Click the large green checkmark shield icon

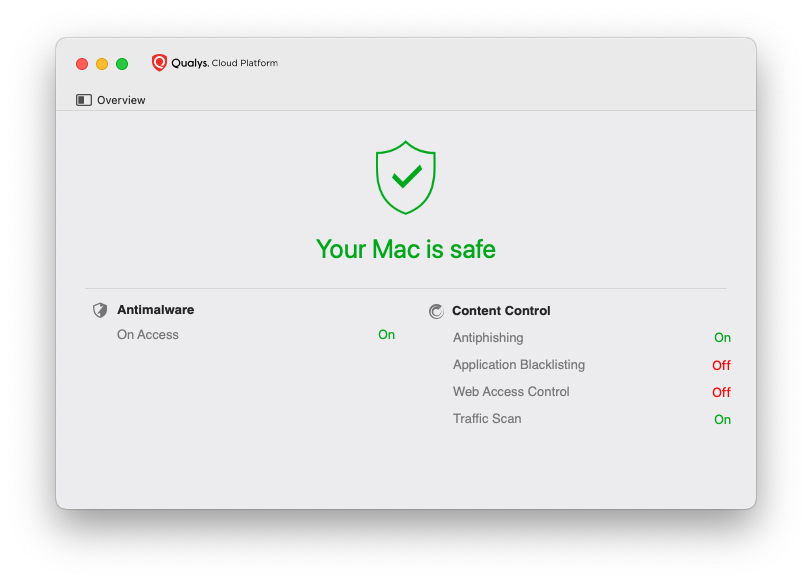[406, 177]
